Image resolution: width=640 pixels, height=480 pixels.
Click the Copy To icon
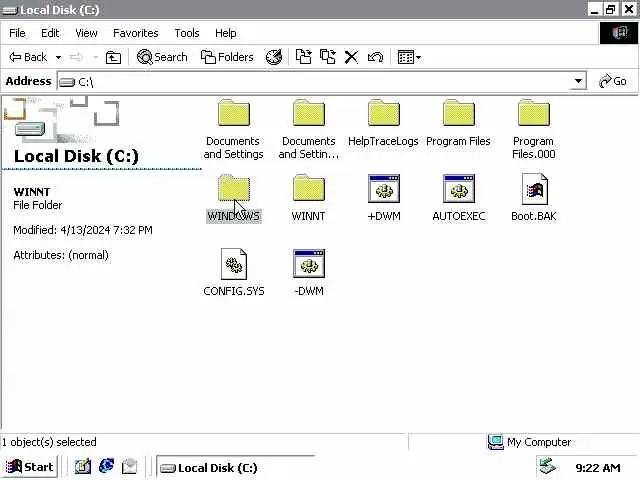(327, 57)
